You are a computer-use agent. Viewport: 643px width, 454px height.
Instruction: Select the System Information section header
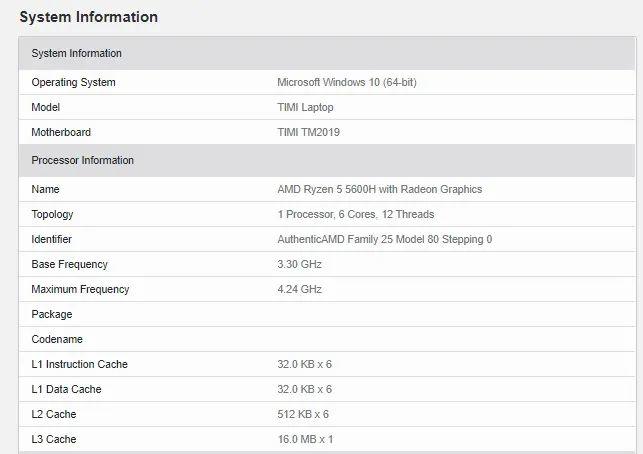[77, 53]
